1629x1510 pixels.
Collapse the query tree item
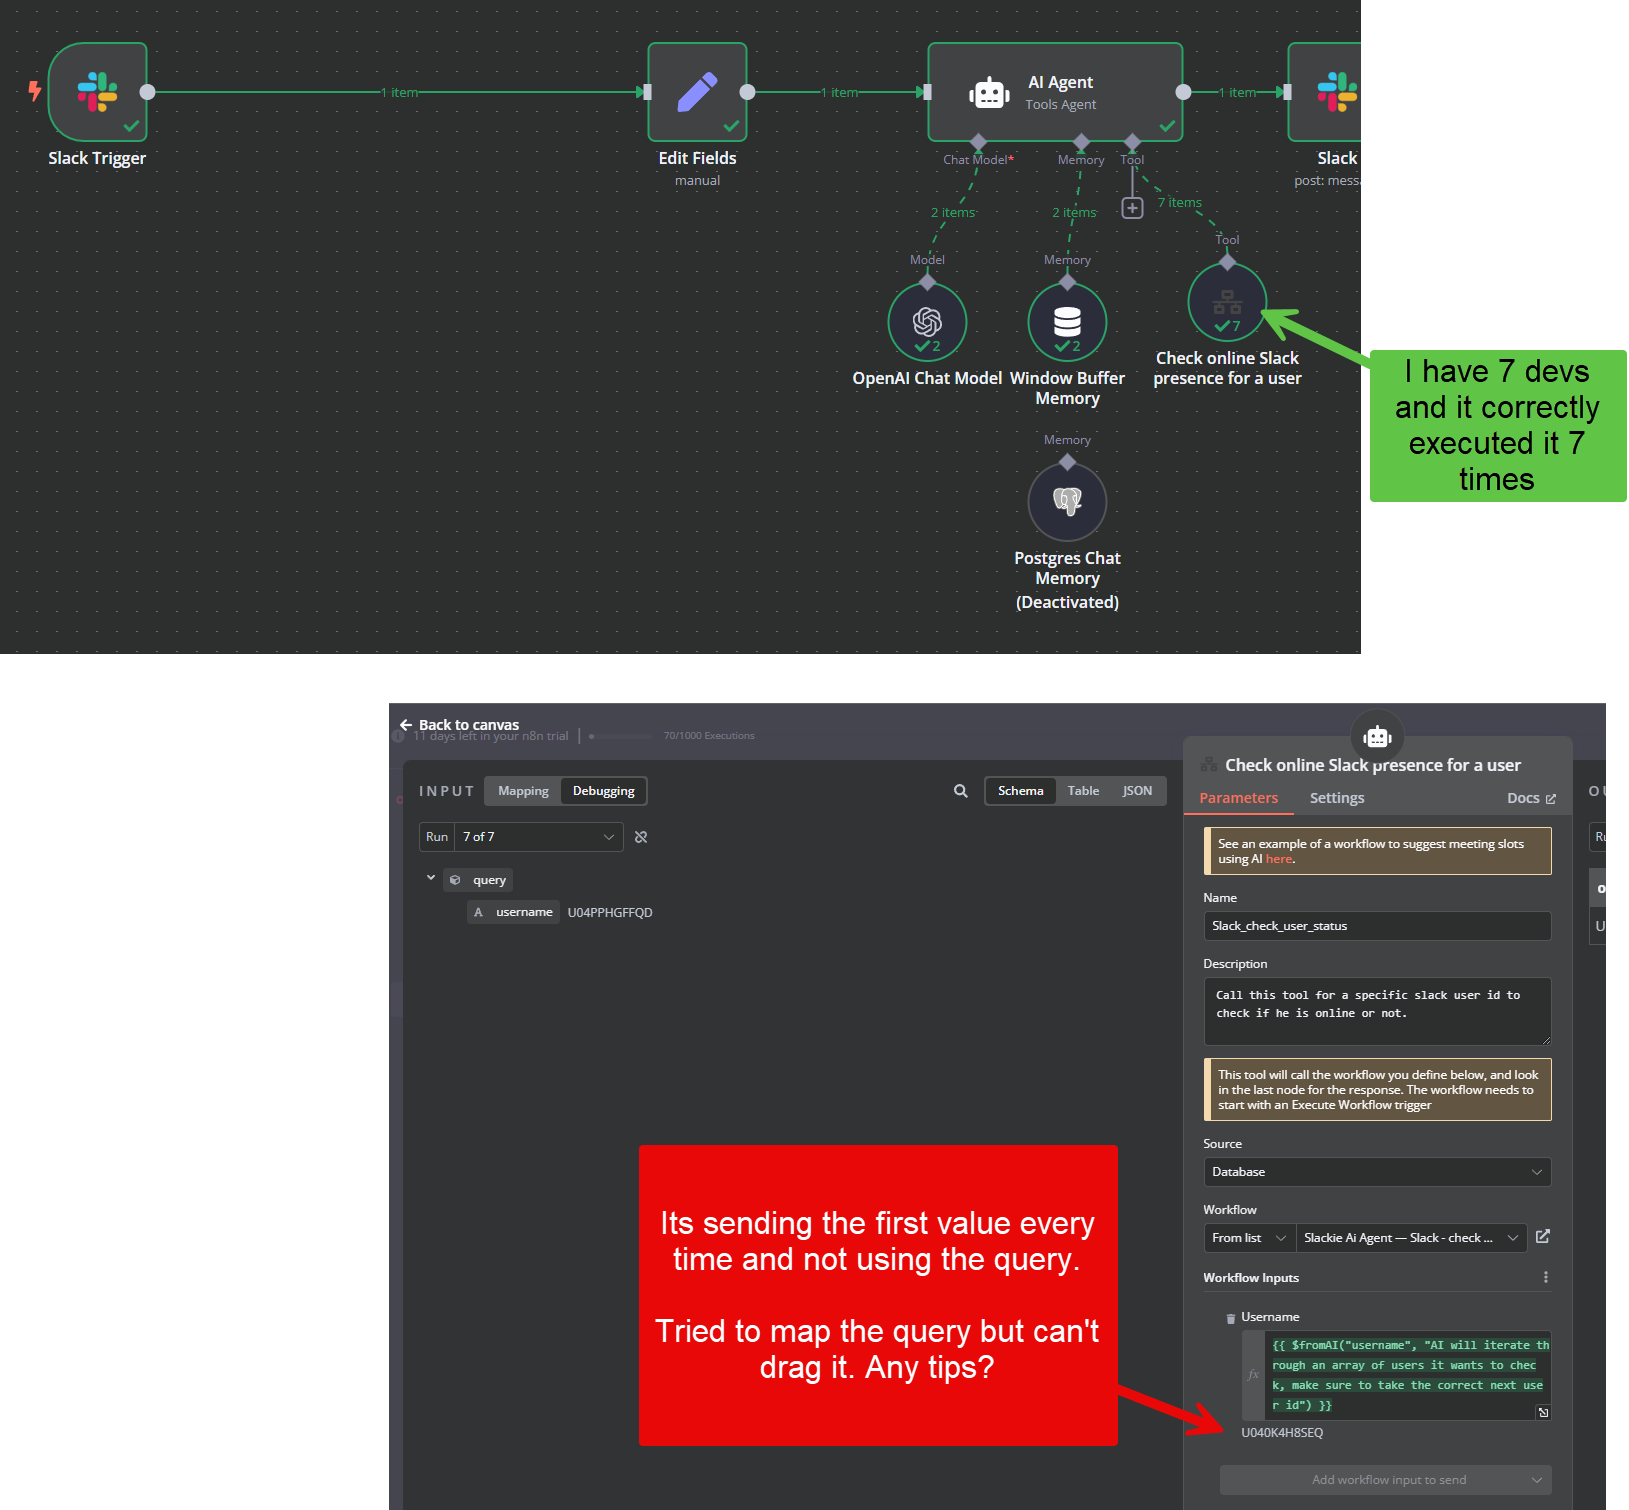point(431,878)
